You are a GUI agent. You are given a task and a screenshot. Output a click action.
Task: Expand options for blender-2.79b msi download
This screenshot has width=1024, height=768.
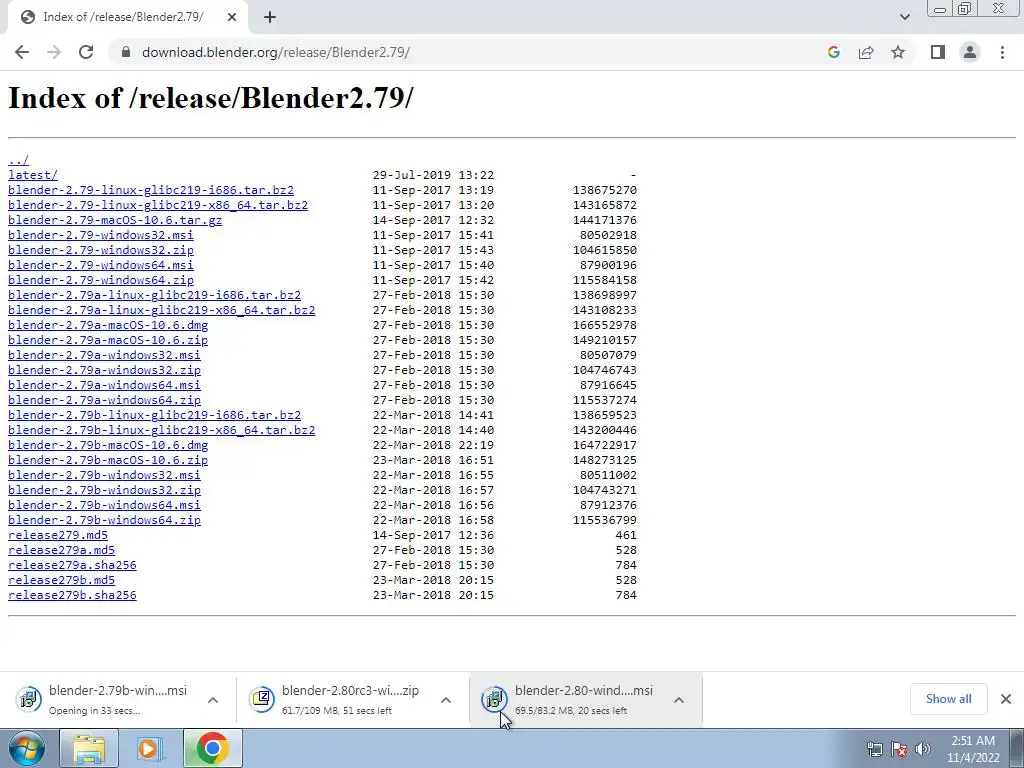click(x=213, y=700)
